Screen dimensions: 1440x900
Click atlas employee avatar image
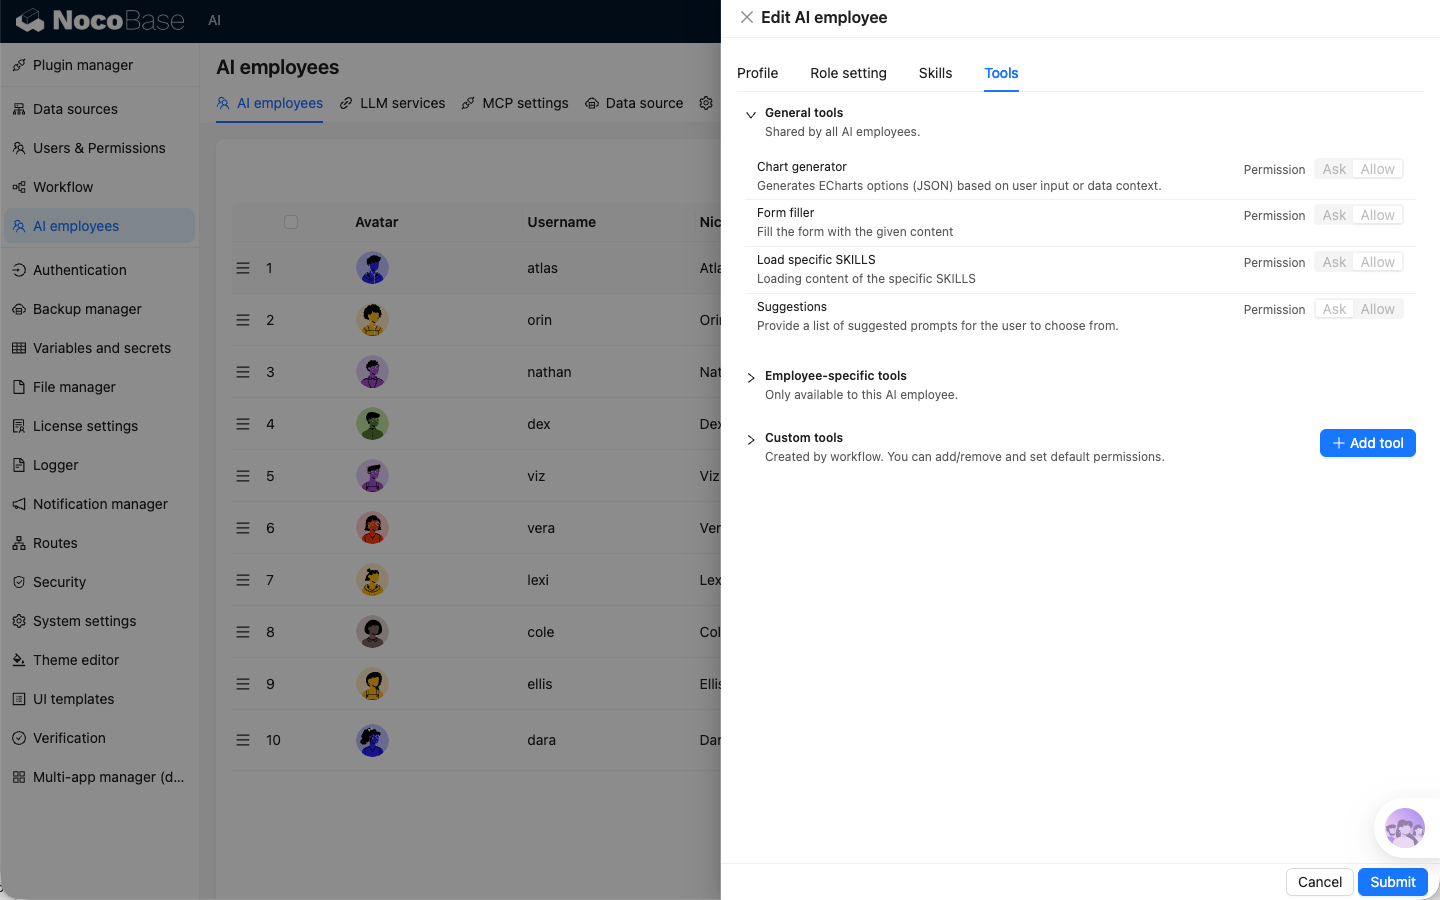coord(372,268)
